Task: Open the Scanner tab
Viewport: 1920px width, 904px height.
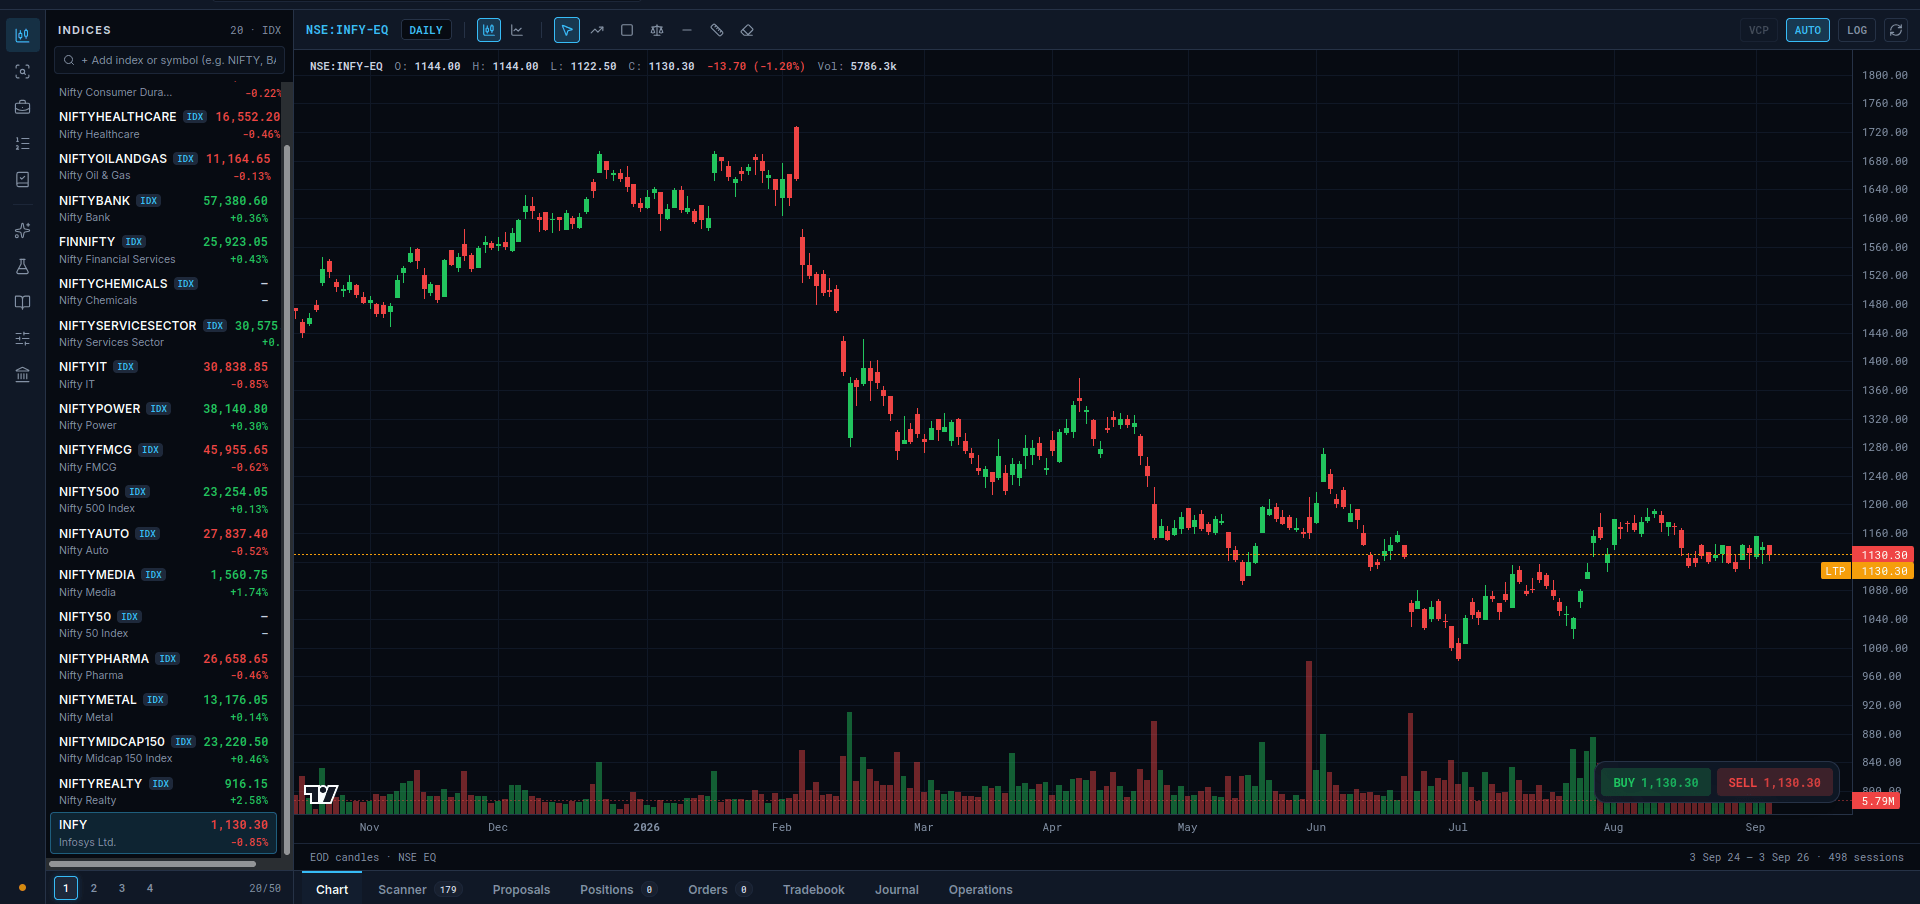Action: 418,889
